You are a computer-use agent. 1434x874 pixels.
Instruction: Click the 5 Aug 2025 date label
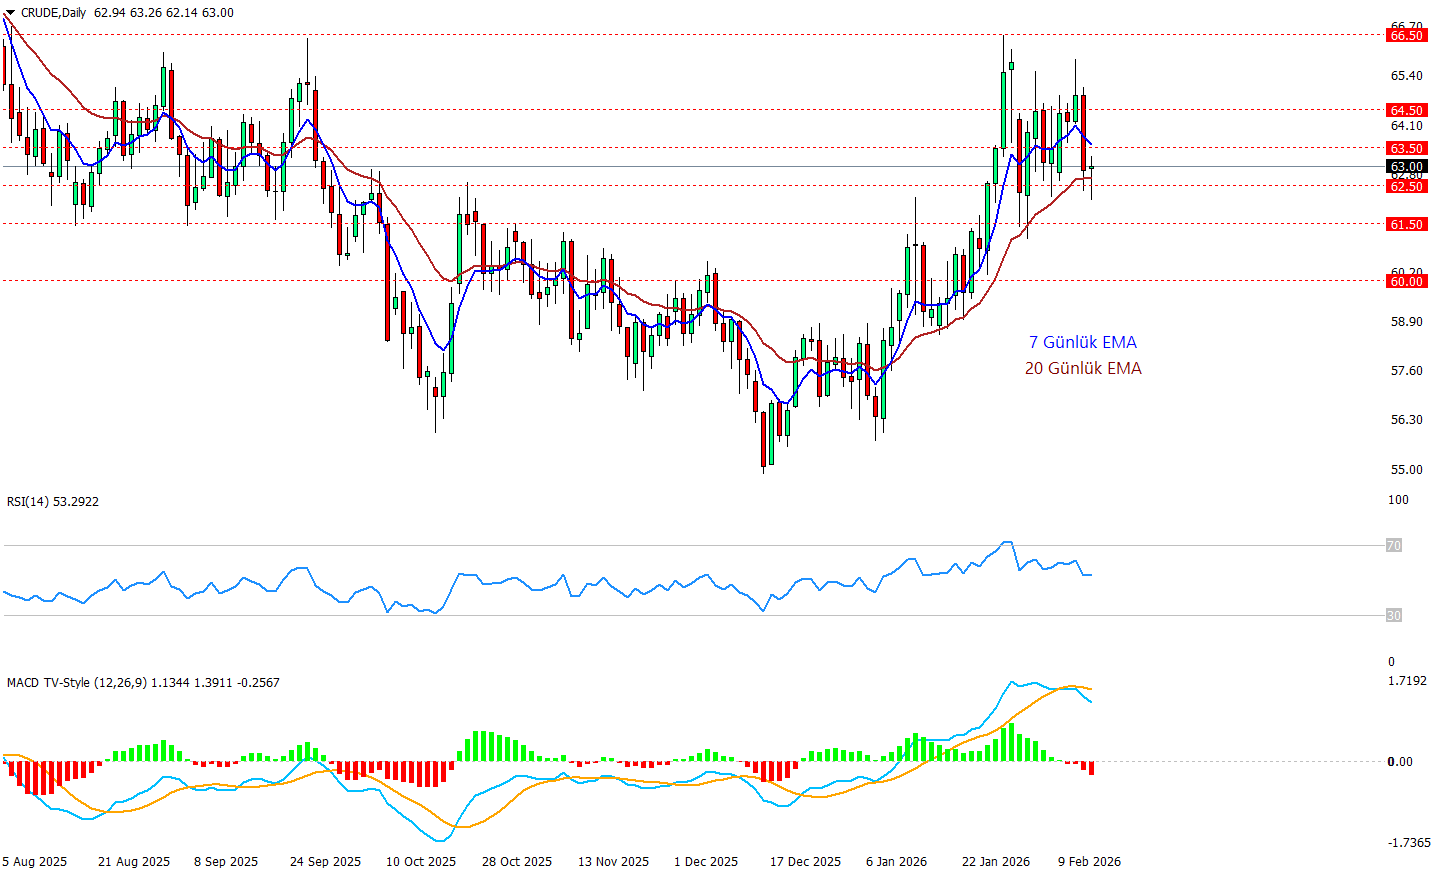(35, 861)
